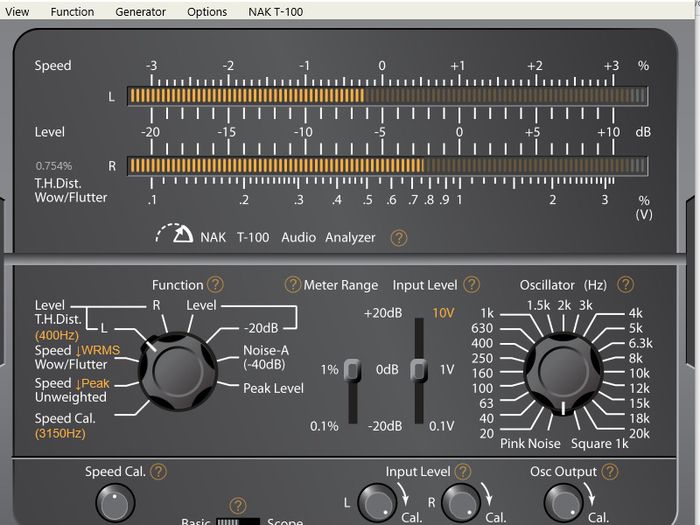Open the NAK T-100 menu
The width and height of the screenshot is (700, 525).
pyautogui.click(x=275, y=12)
